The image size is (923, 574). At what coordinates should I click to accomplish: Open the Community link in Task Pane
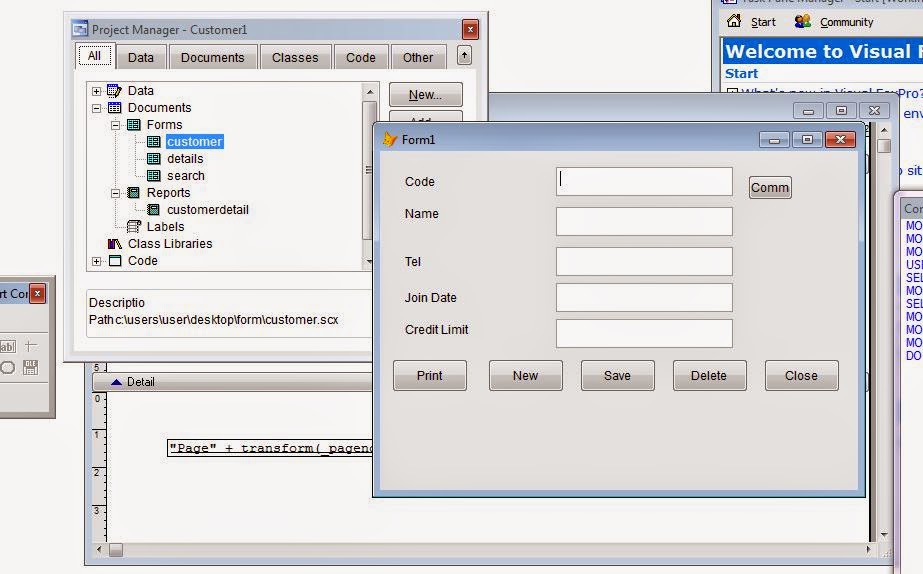click(x=846, y=22)
